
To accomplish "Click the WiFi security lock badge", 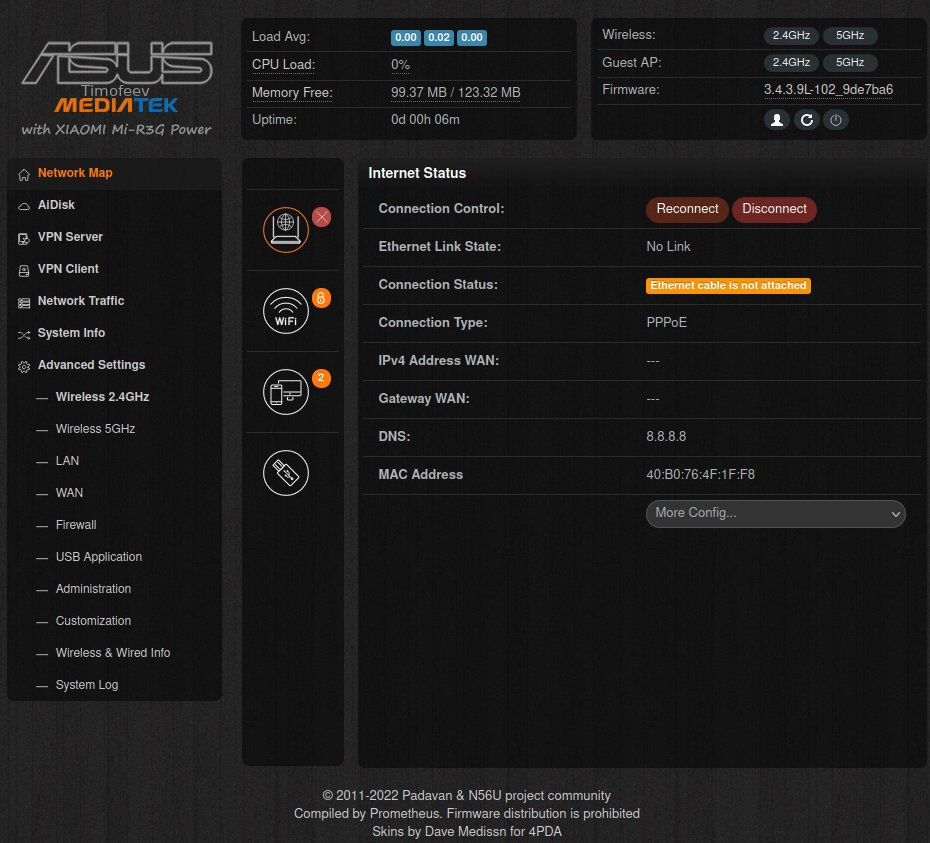I will point(321,298).
